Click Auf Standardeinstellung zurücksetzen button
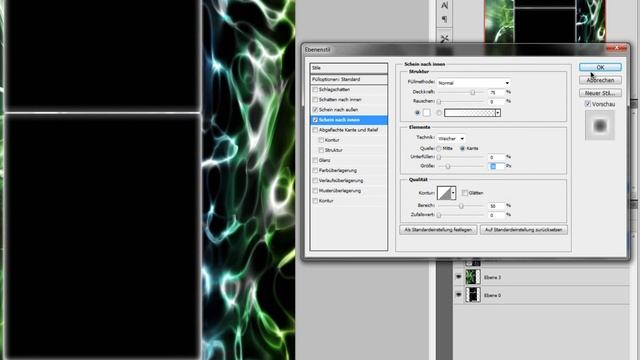The image size is (640, 360). tap(523, 230)
